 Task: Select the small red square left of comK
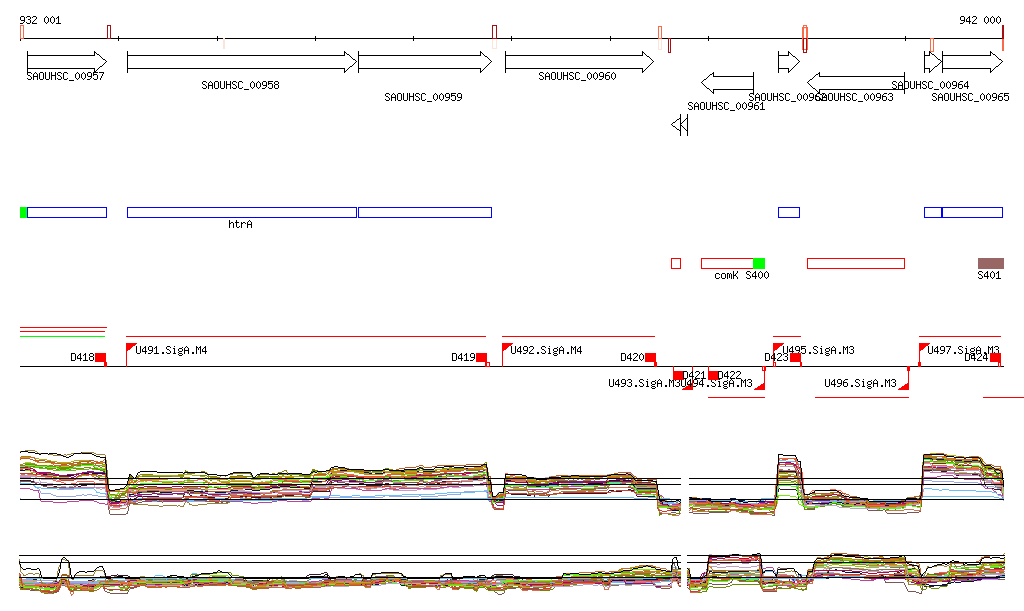coord(676,263)
